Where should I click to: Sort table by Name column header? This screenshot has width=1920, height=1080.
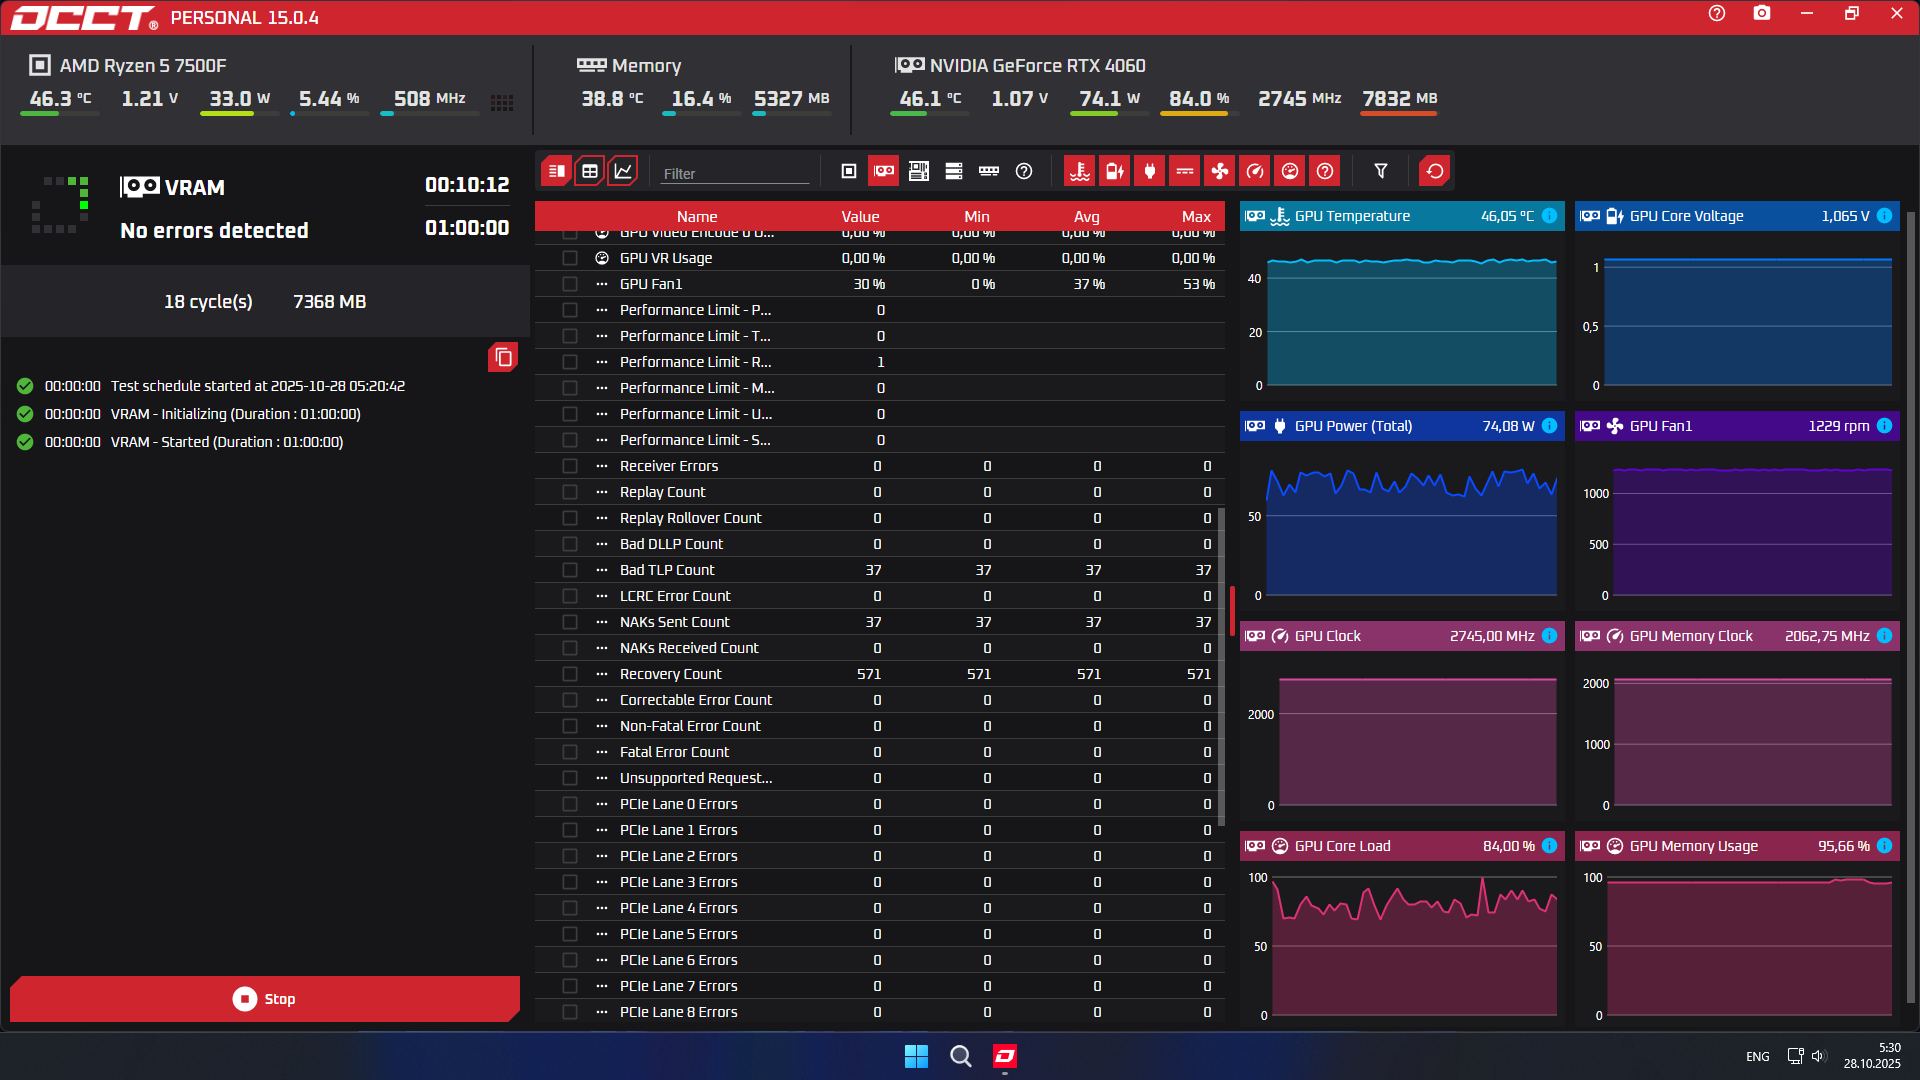(x=696, y=216)
